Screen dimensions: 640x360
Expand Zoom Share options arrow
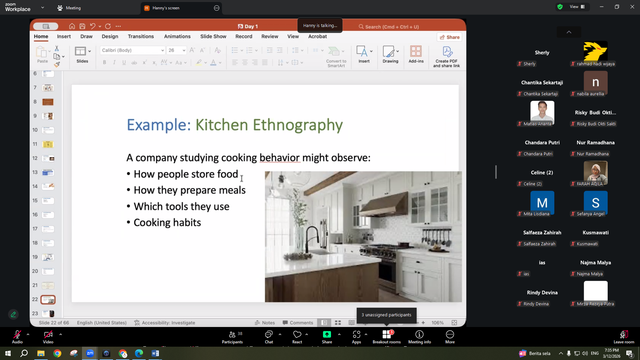tap(339, 334)
